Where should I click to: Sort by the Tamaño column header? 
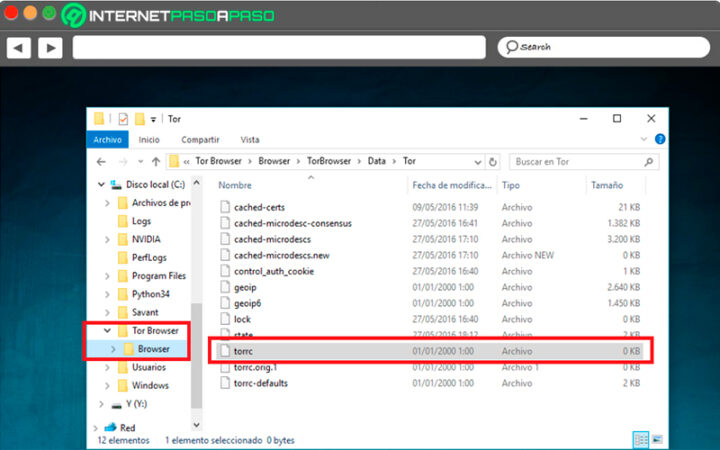pos(607,185)
